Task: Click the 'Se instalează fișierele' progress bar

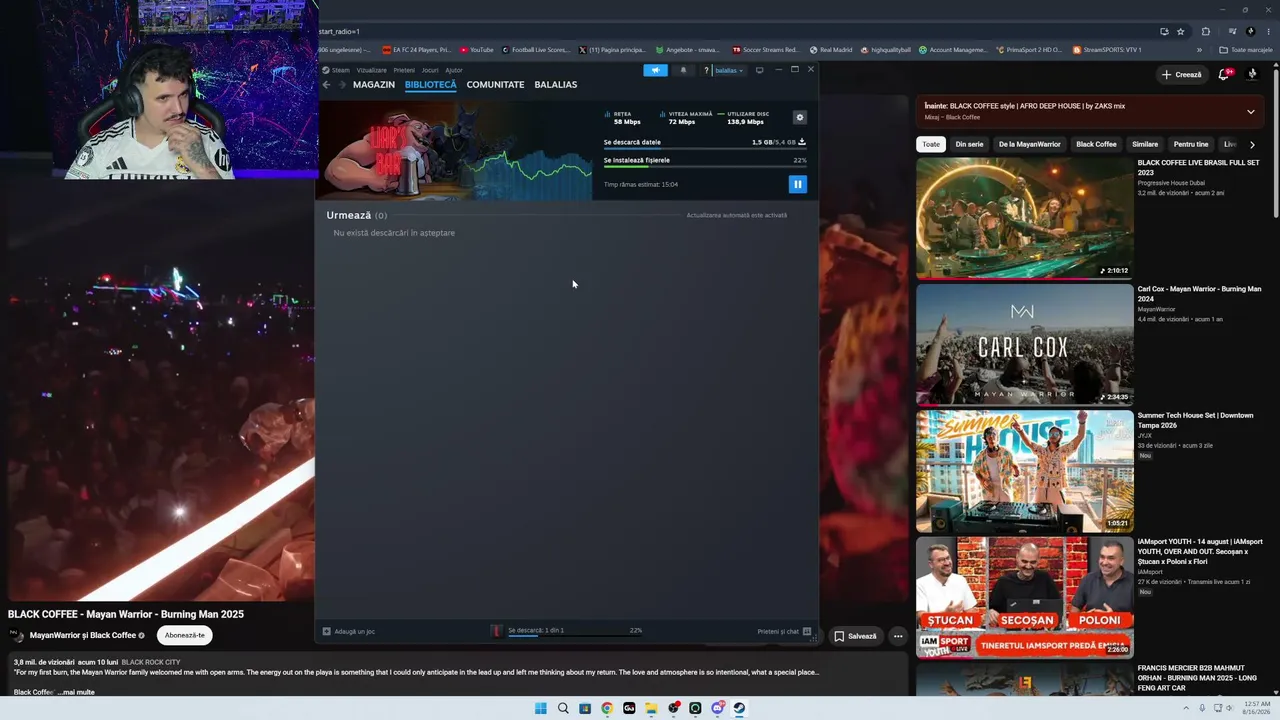Action: (705, 166)
